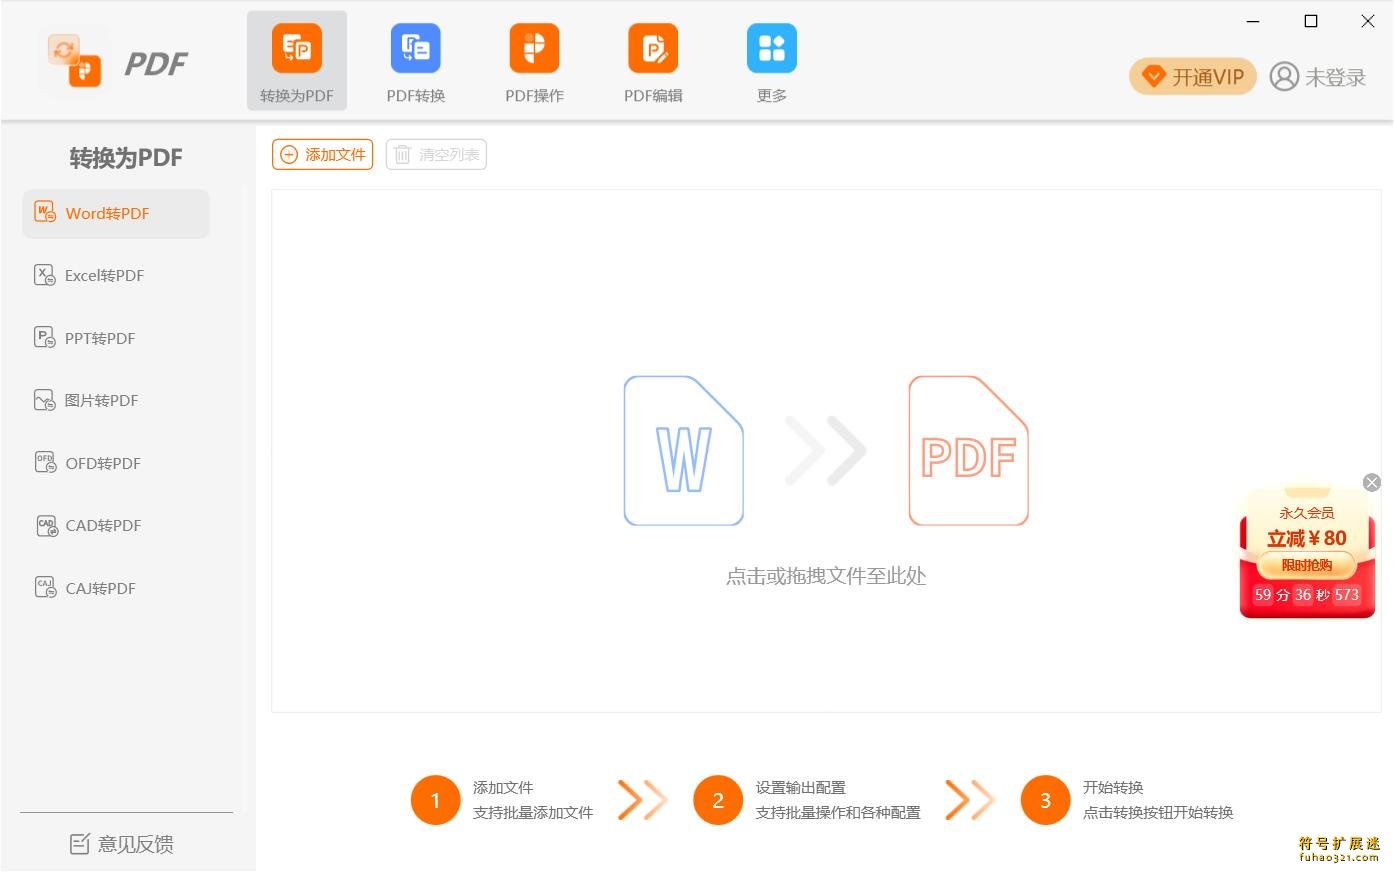Screen dimensions: 1394x872
Task: Click the 开通VIP button
Action: pyautogui.click(x=1193, y=77)
